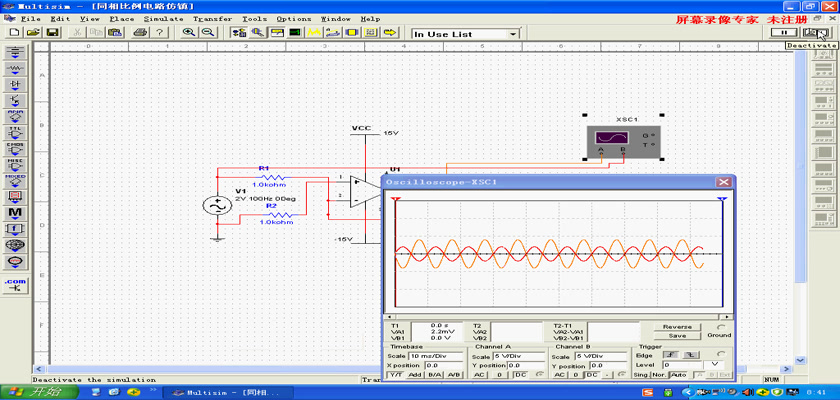840x400 pixels.
Task: Set Channel B coupling to DC
Action: (x=591, y=375)
